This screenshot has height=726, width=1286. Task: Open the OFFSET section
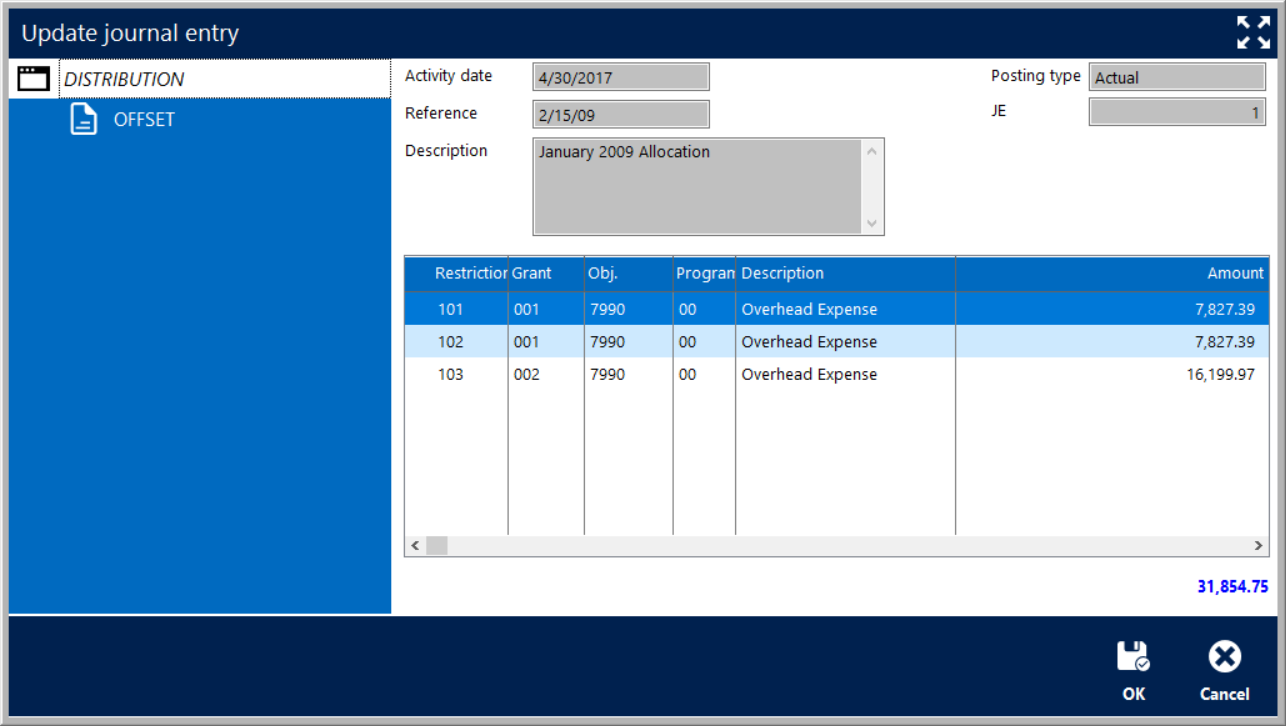coord(144,119)
